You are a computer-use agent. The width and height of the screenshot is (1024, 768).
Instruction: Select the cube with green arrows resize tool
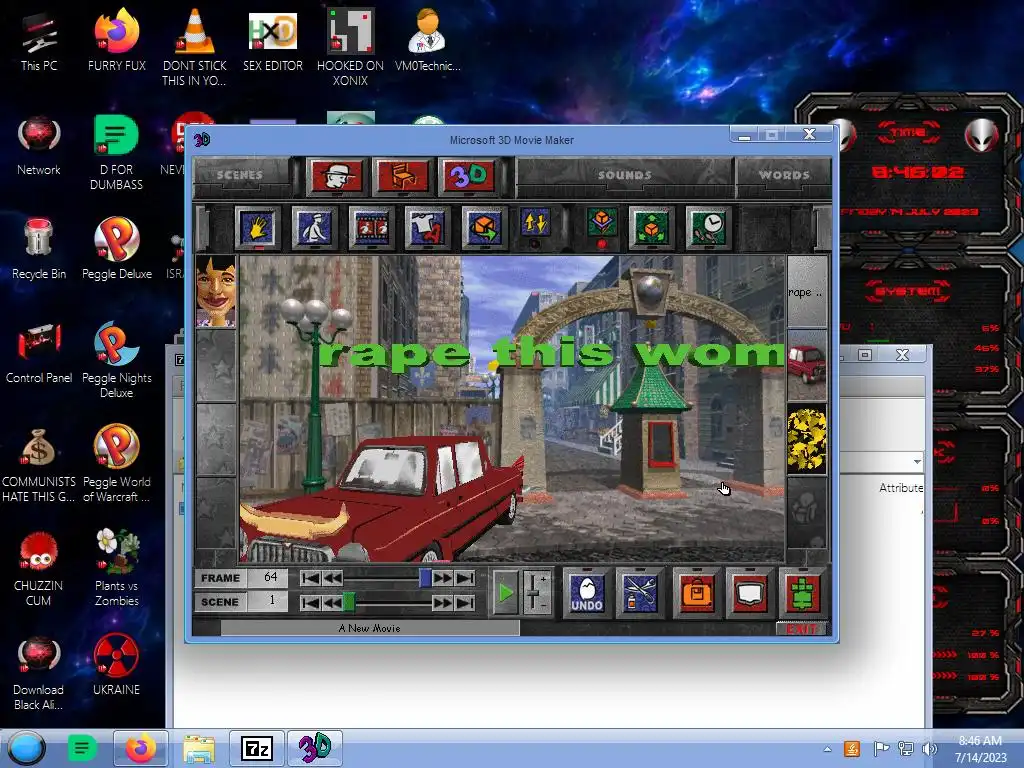651,227
